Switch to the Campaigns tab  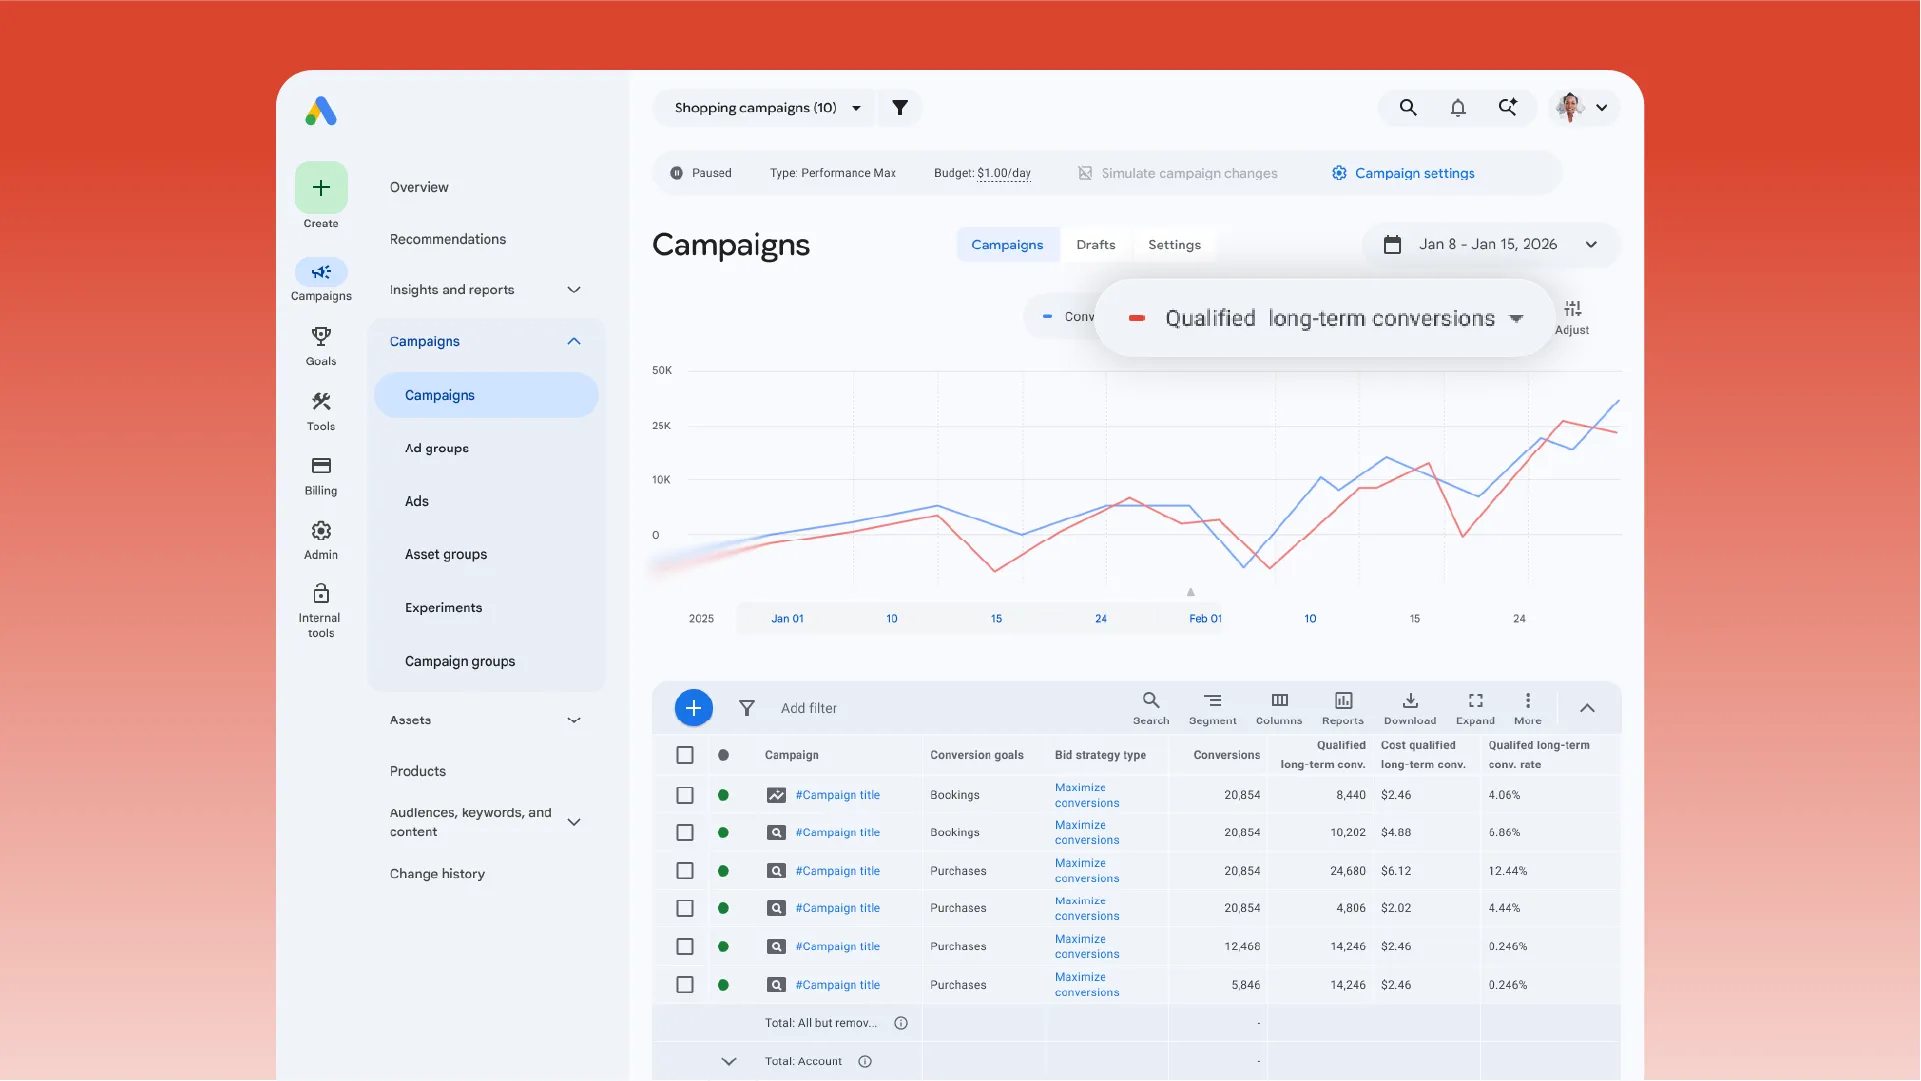1007,245
